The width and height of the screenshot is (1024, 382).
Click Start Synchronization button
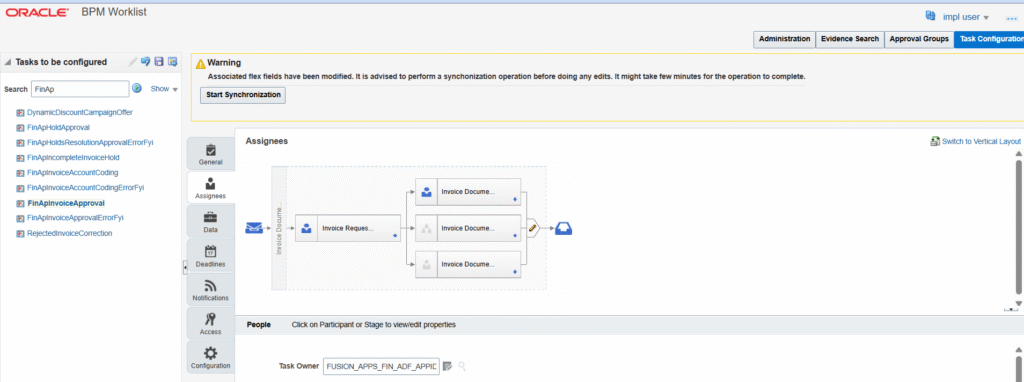(242, 95)
